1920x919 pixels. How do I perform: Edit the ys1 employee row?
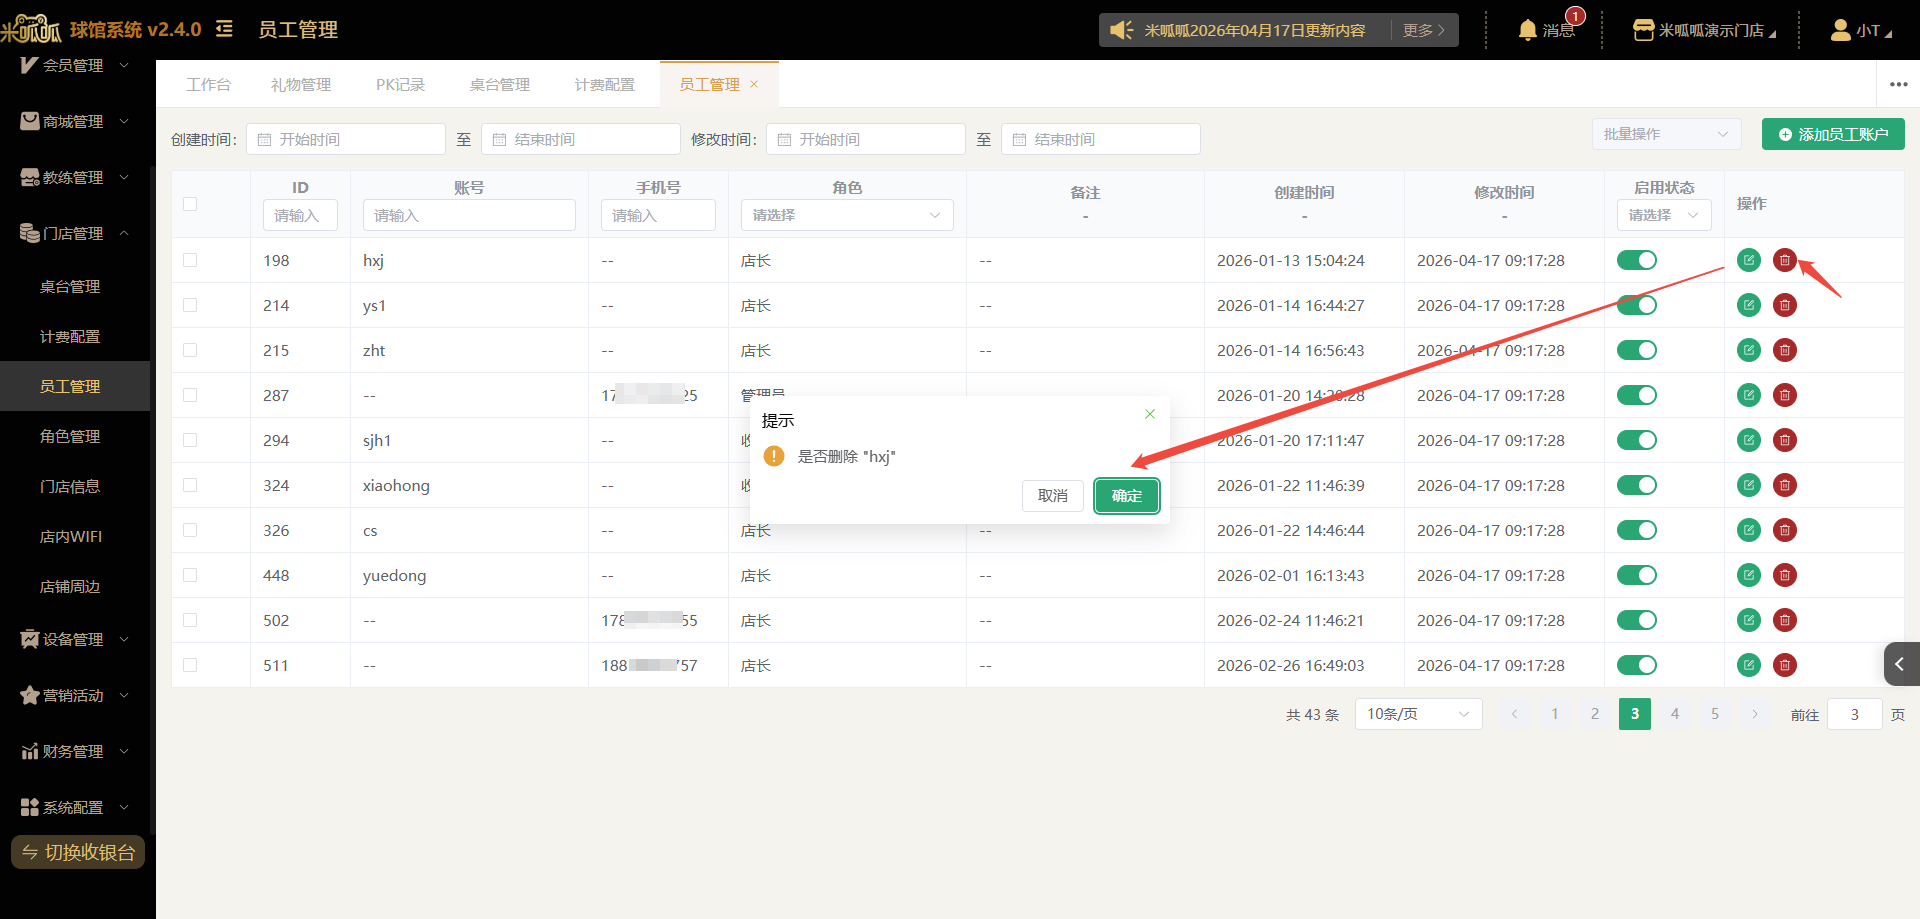(1749, 305)
